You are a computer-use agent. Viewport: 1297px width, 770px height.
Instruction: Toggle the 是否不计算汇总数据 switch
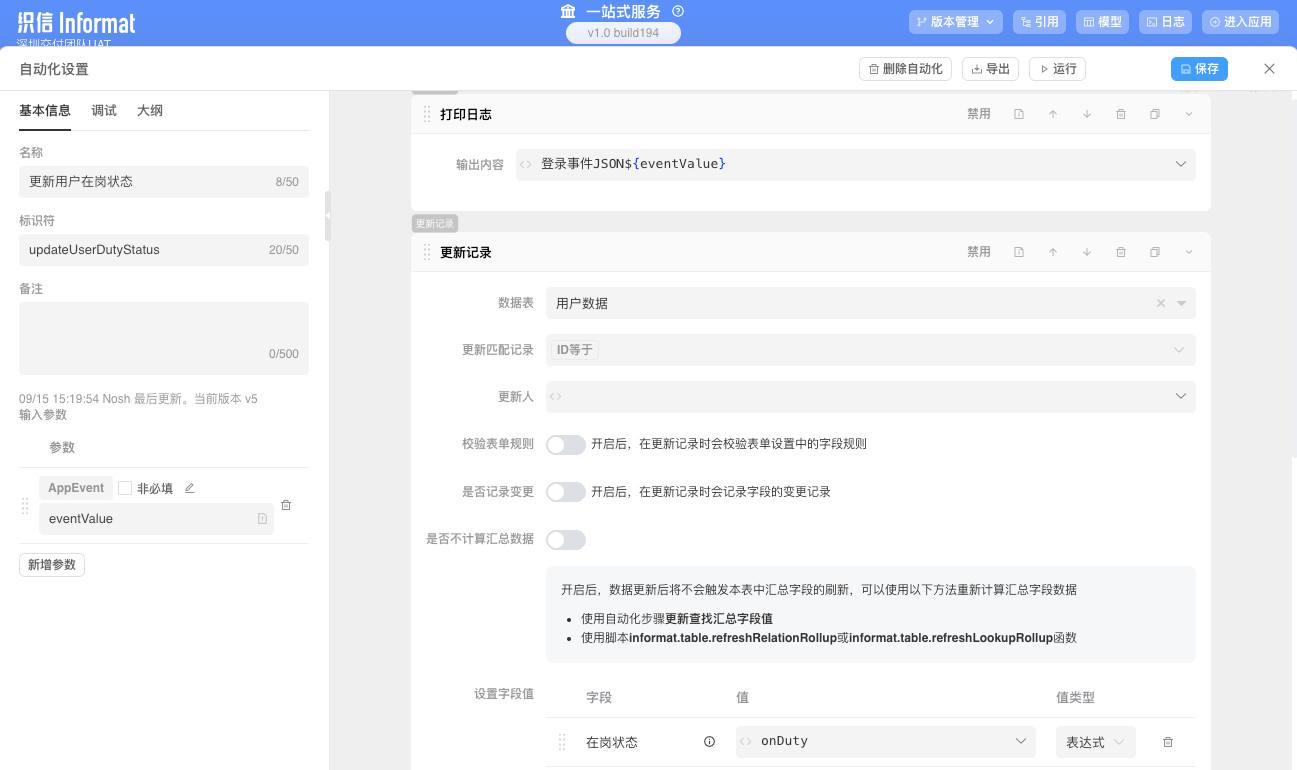click(x=565, y=540)
